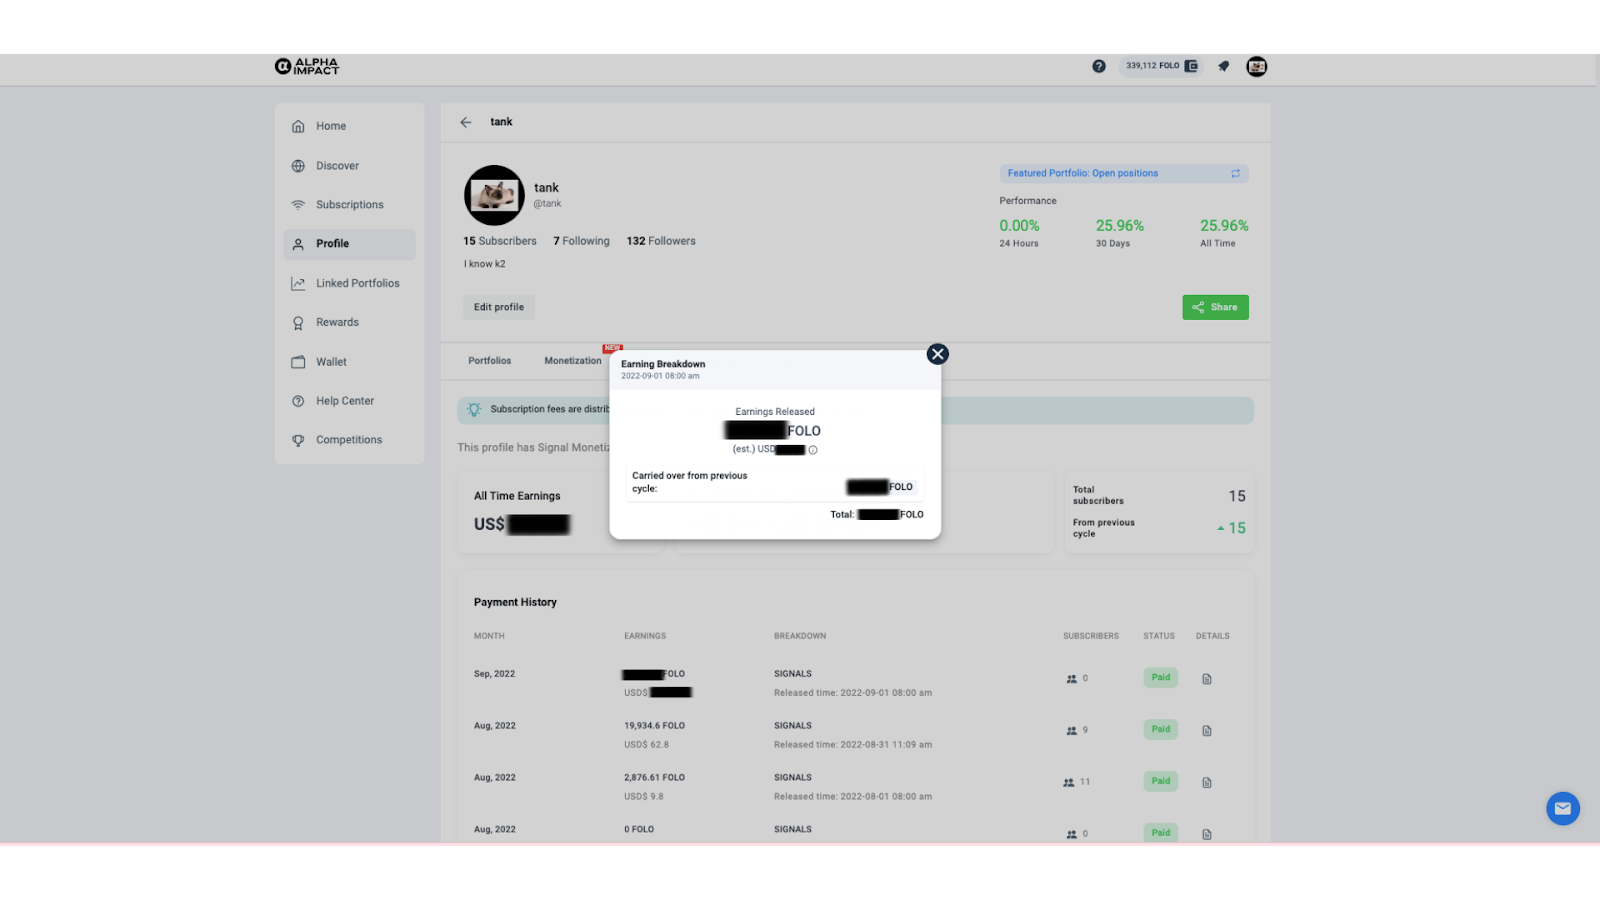Open Rewards in the sidebar

pos(349,323)
